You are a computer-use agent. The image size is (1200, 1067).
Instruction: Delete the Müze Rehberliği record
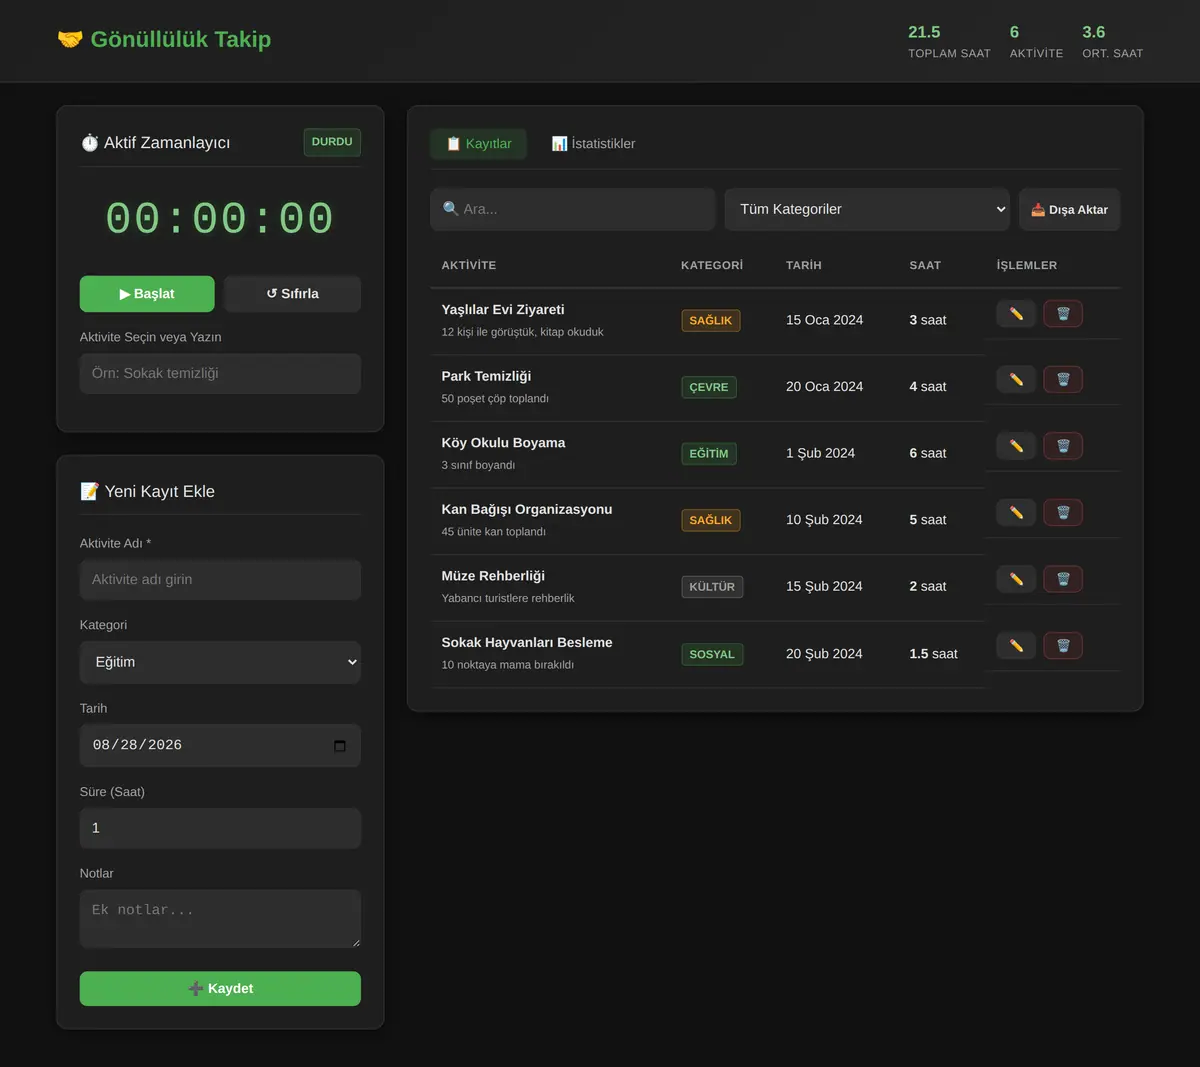click(1063, 579)
